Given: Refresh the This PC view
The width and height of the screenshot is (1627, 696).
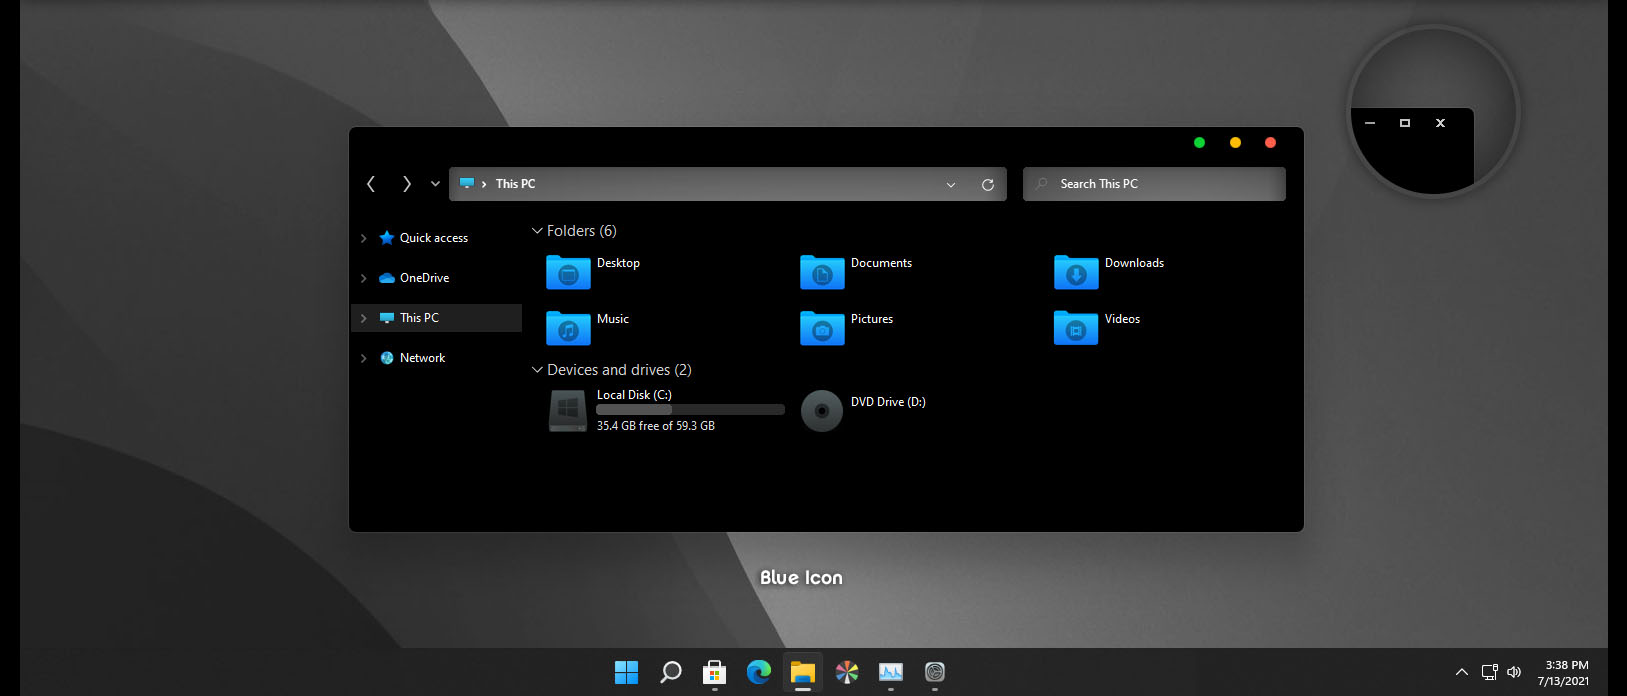Looking at the screenshot, I should (x=987, y=185).
